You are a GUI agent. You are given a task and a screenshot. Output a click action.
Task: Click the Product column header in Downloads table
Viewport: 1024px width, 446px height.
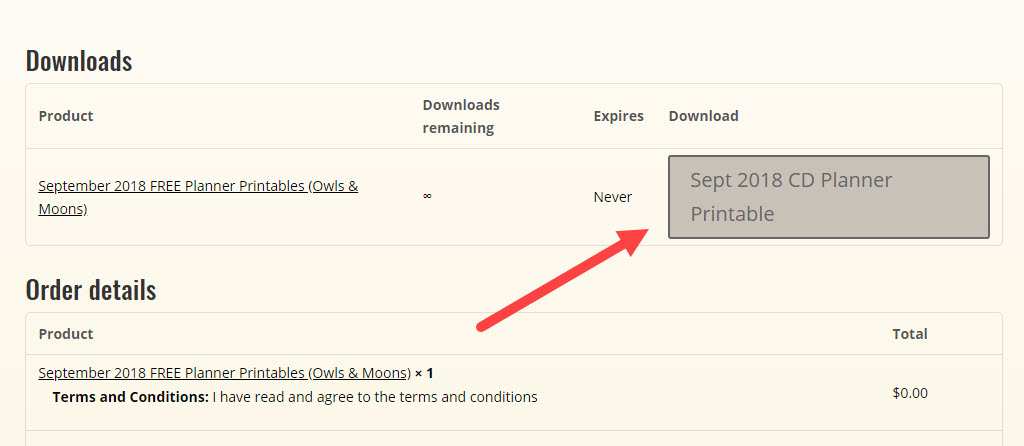66,116
